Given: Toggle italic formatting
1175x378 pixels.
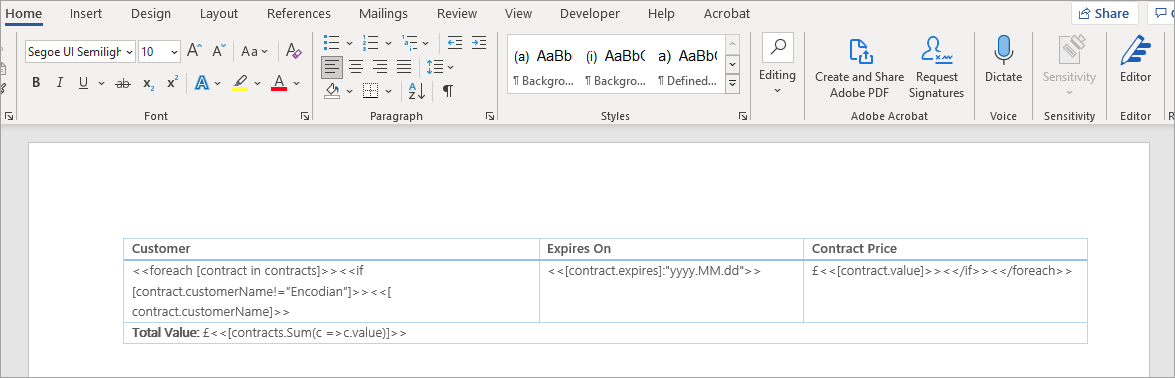Looking at the screenshot, I should 59,82.
